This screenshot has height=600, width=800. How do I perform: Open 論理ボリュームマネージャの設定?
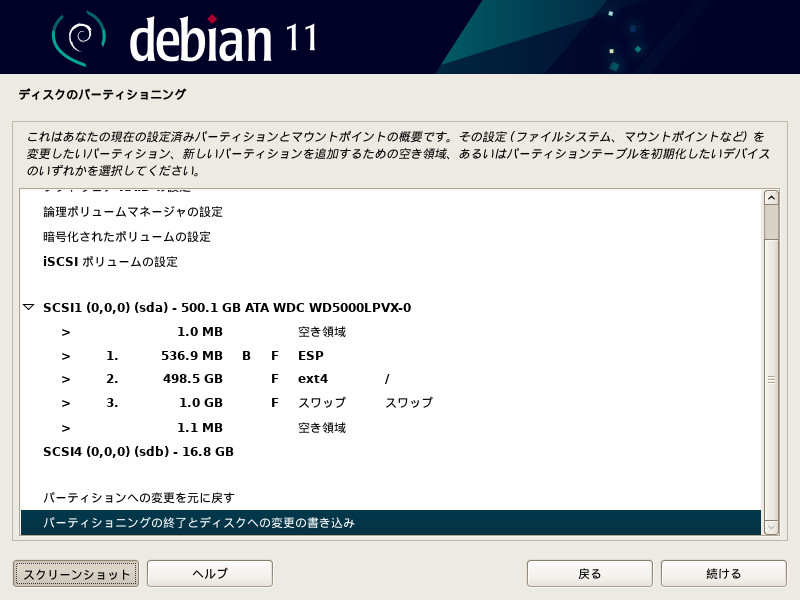point(132,212)
